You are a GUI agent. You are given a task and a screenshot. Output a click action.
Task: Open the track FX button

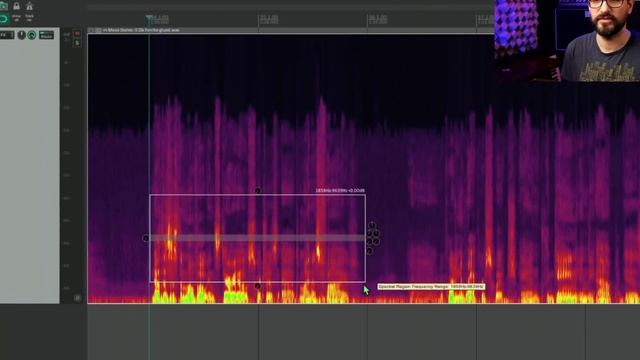pos(7,35)
